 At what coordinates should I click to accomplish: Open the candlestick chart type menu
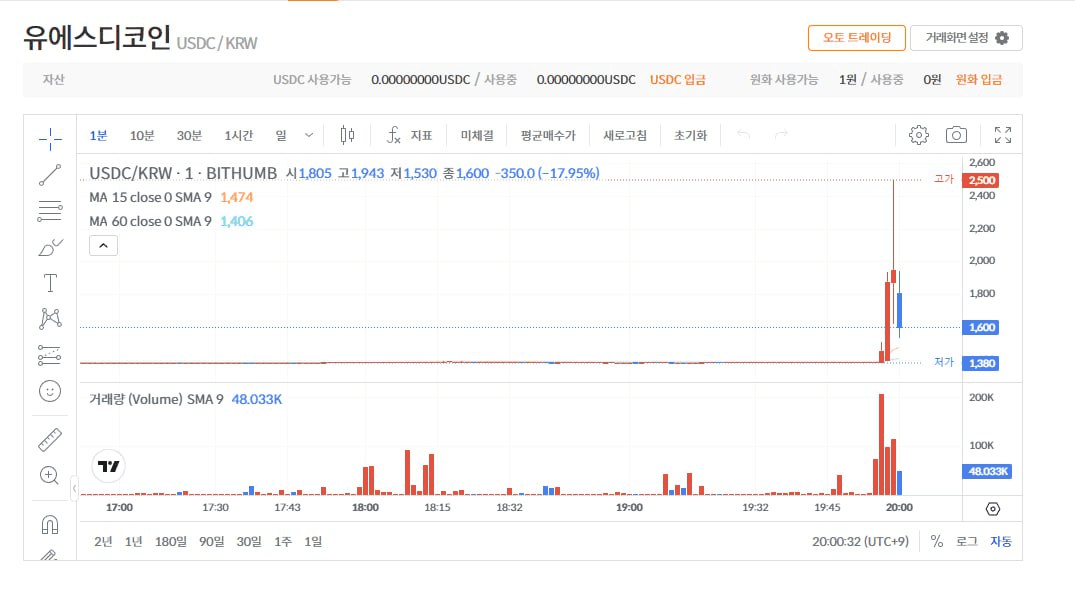click(x=347, y=135)
